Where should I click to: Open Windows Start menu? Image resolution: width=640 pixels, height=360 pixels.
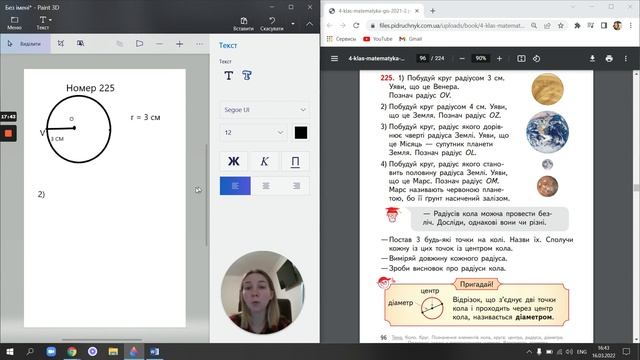10,351
